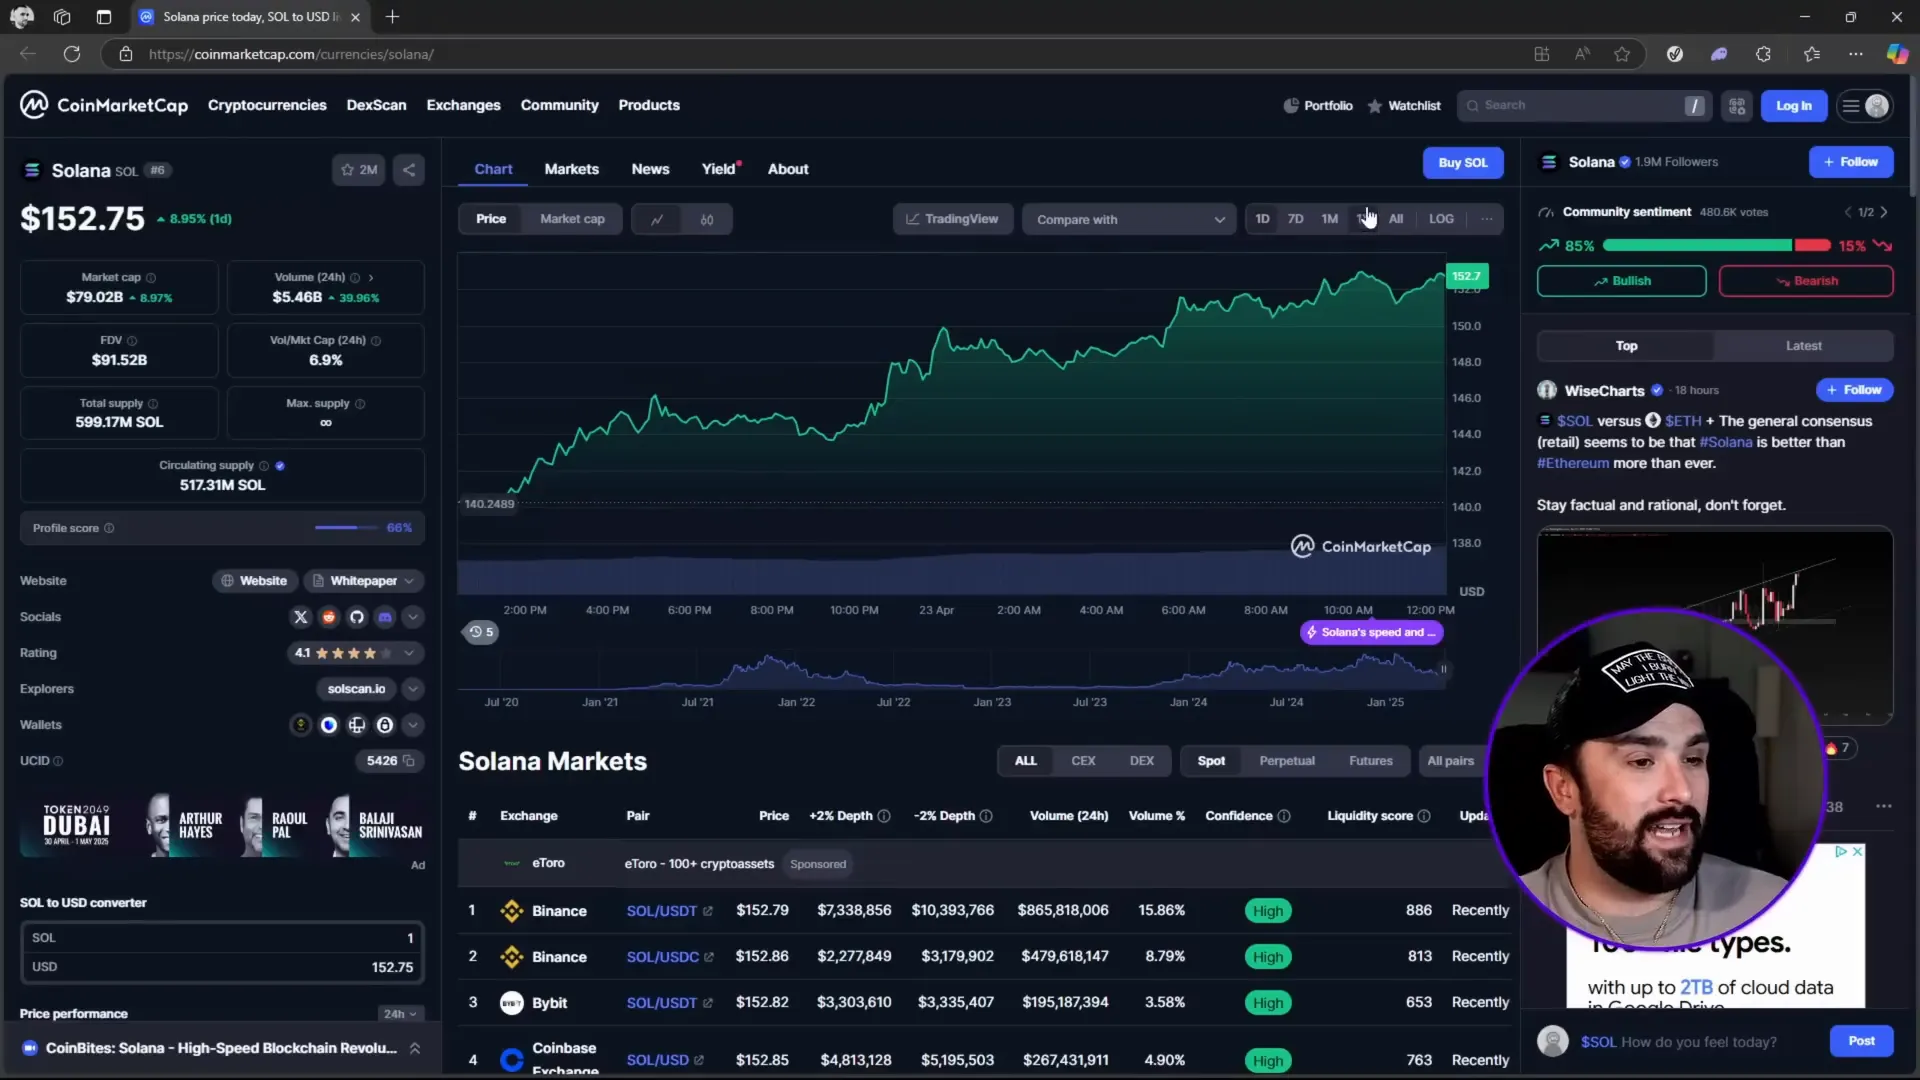This screenshot has width=1920, height=1080.
Task: Expand the Whitepaper dropdown
Action: pyautogui.click(x=364, y=581)
